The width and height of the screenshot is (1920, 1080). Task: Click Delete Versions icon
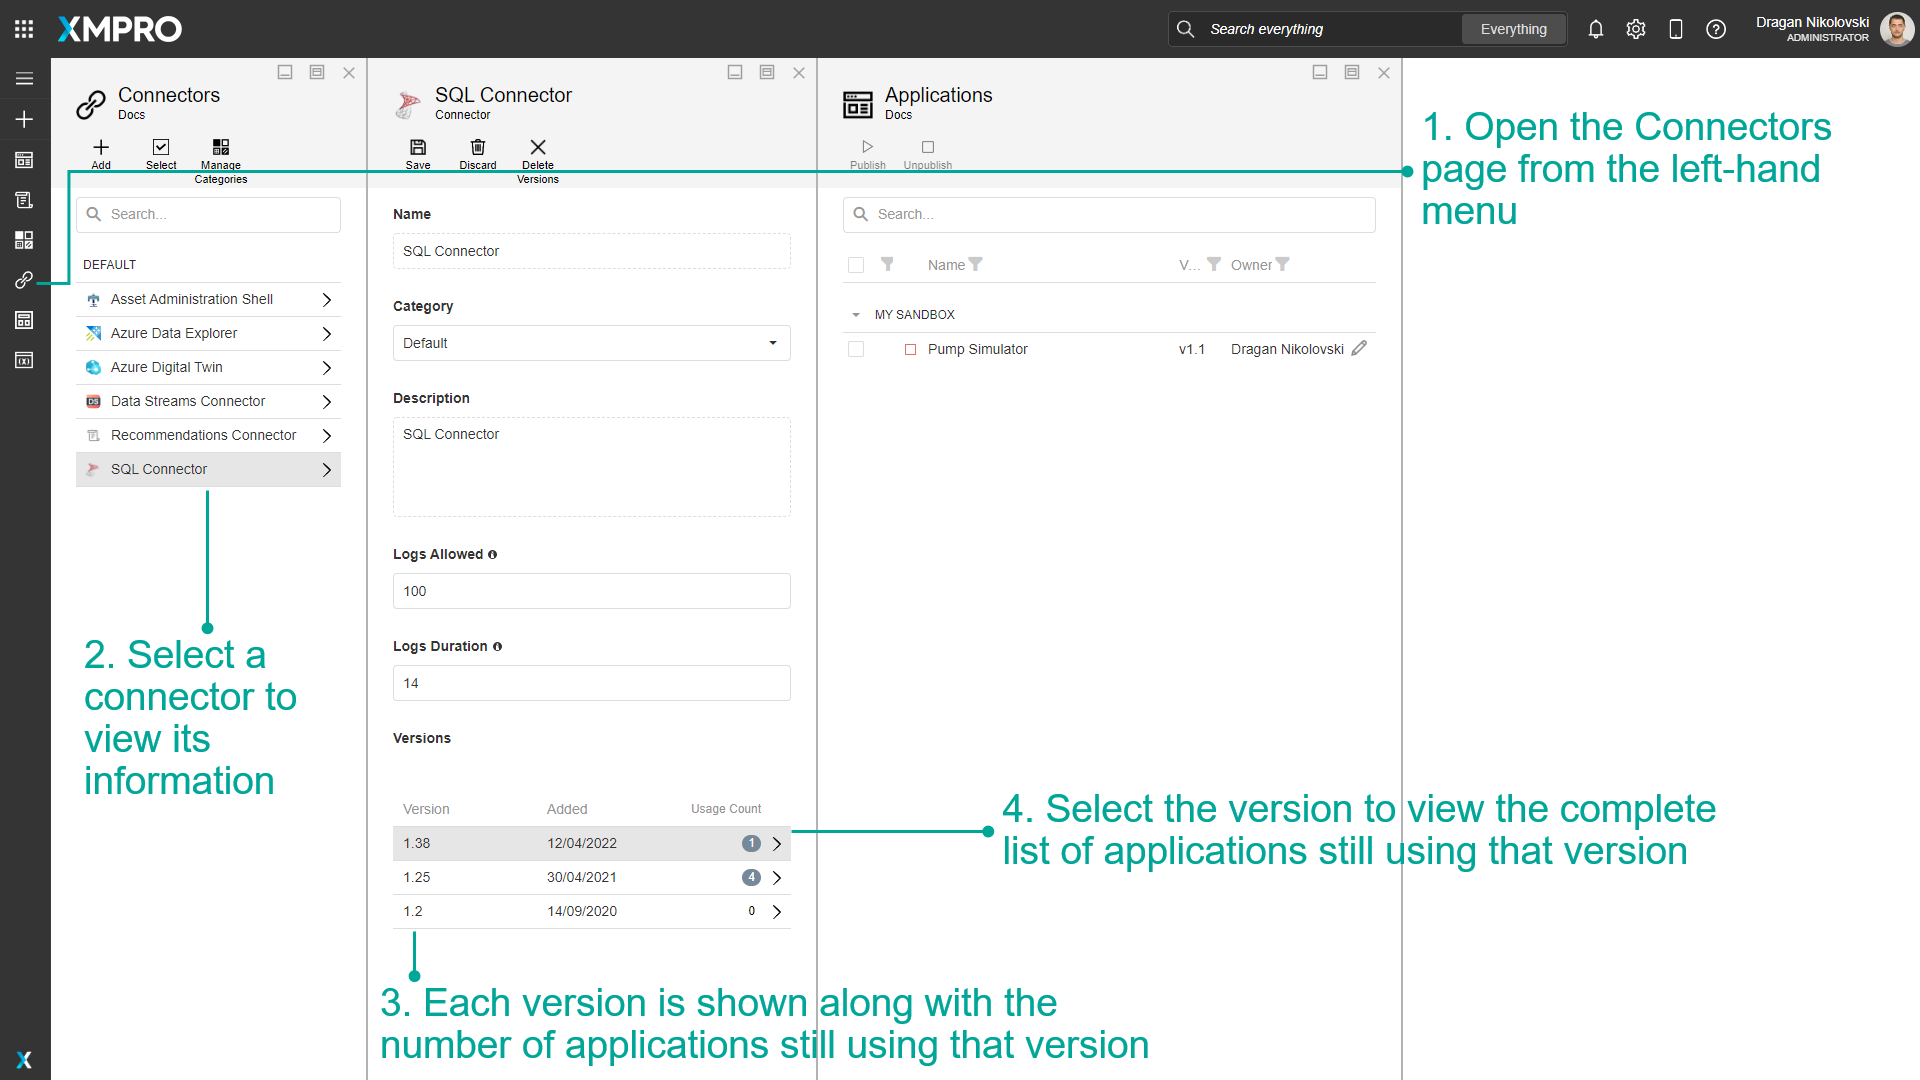point(538,148)
